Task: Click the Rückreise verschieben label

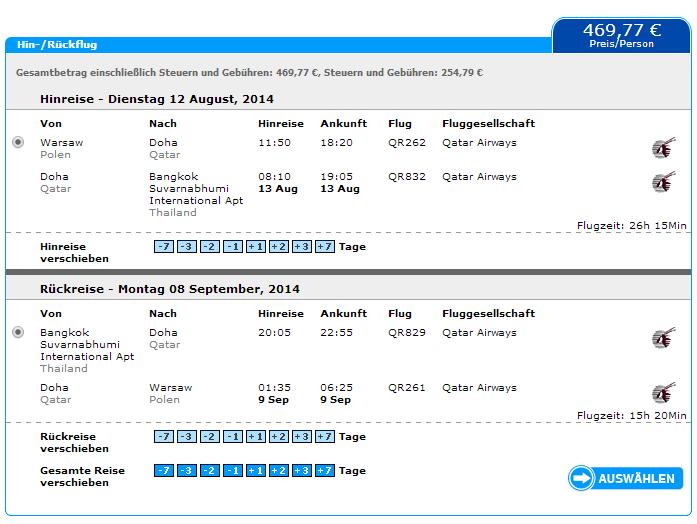Action: [74, 442]
